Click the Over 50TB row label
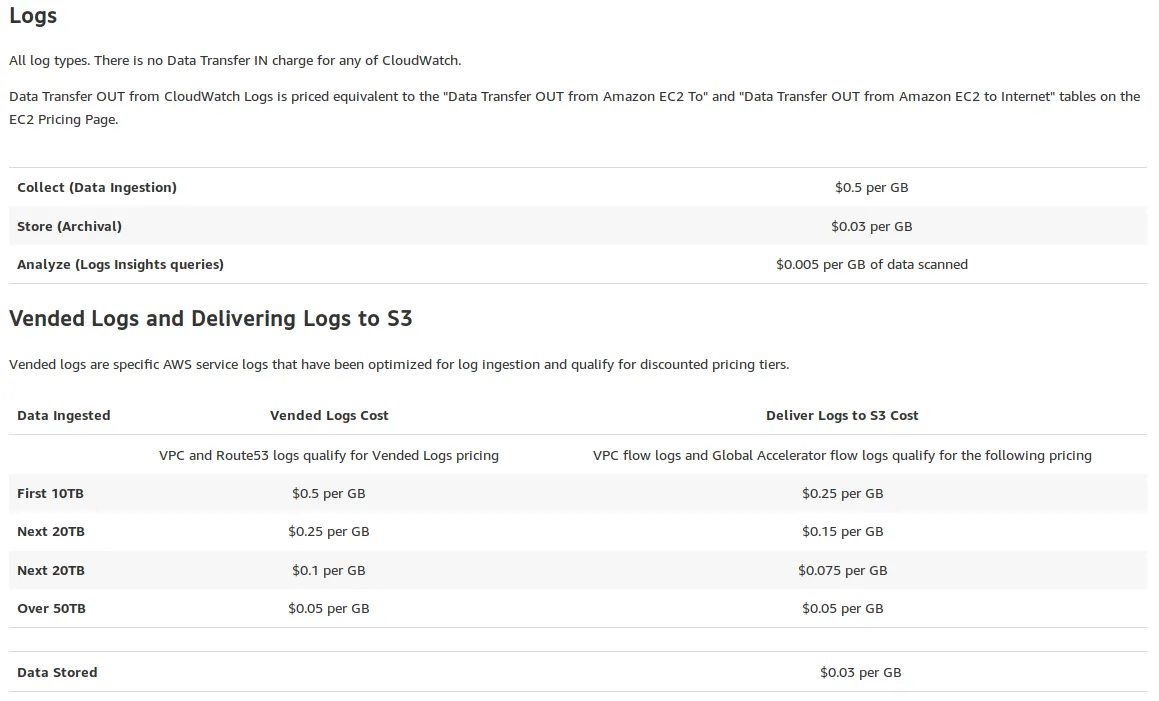 (x=51, y=608)
